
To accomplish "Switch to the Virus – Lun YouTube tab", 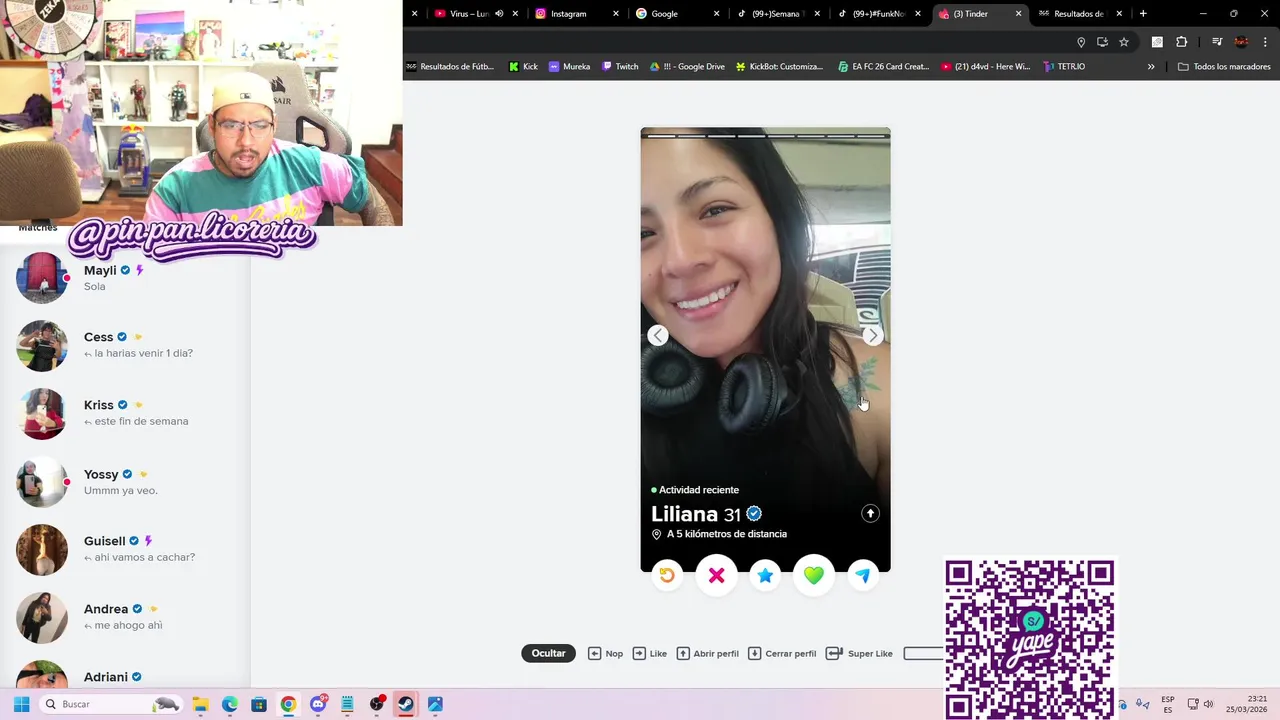I will tap(476, 13).
